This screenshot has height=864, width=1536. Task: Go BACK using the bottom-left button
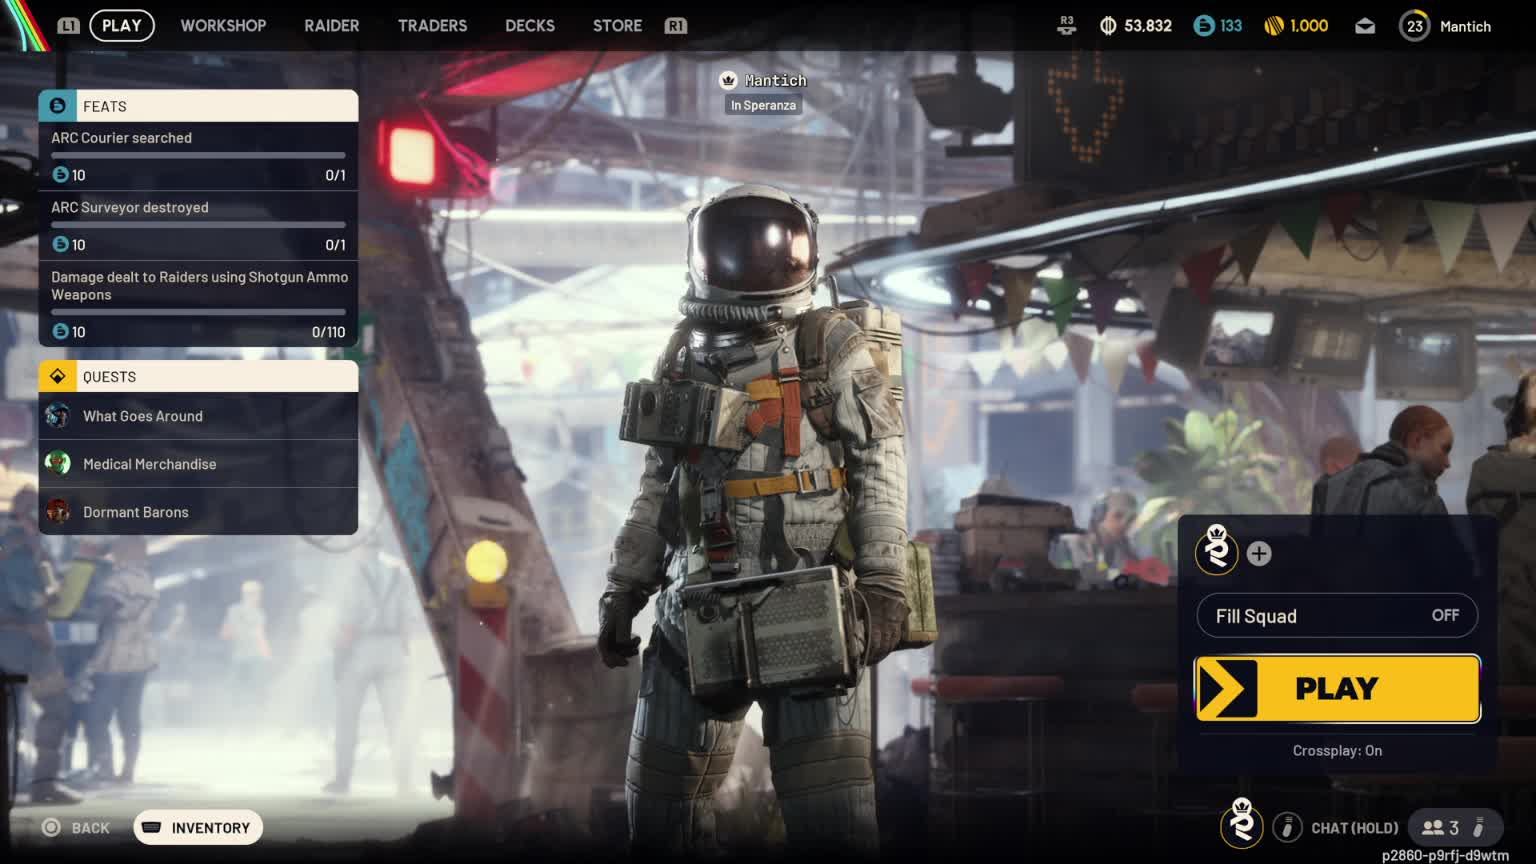76,828
